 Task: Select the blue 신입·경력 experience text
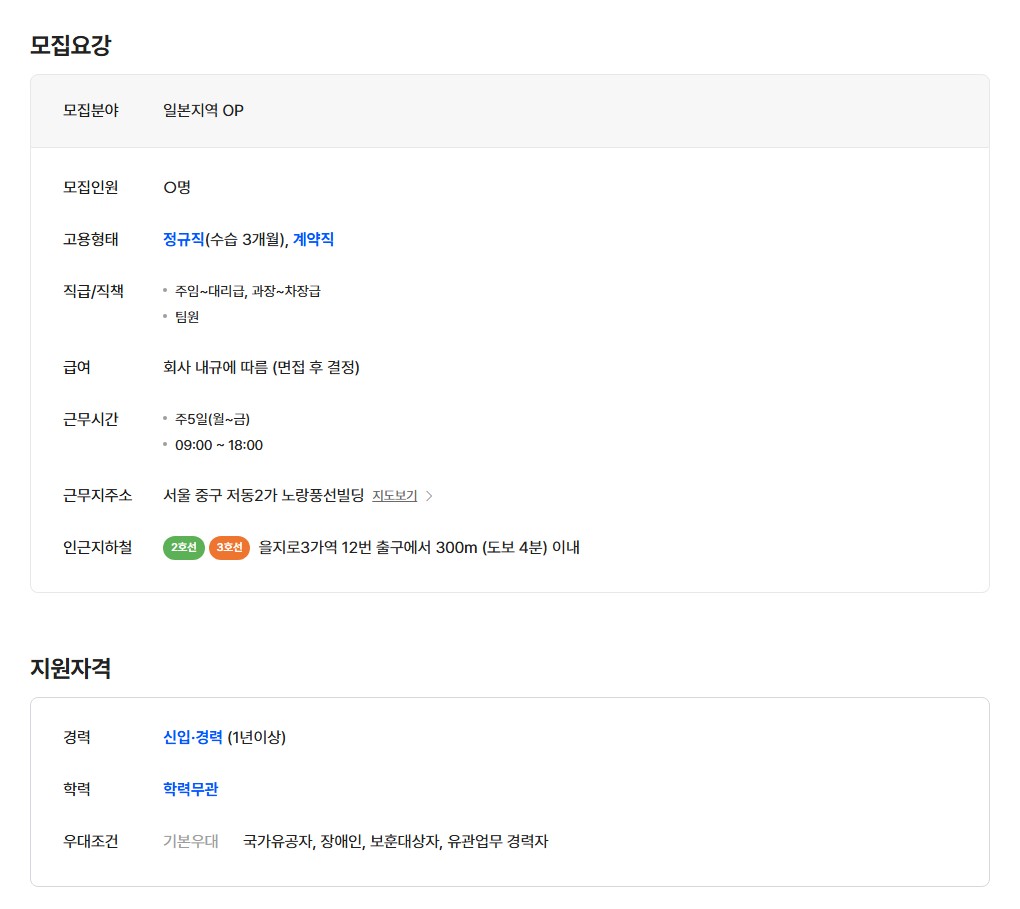click(x=192, y=737)
